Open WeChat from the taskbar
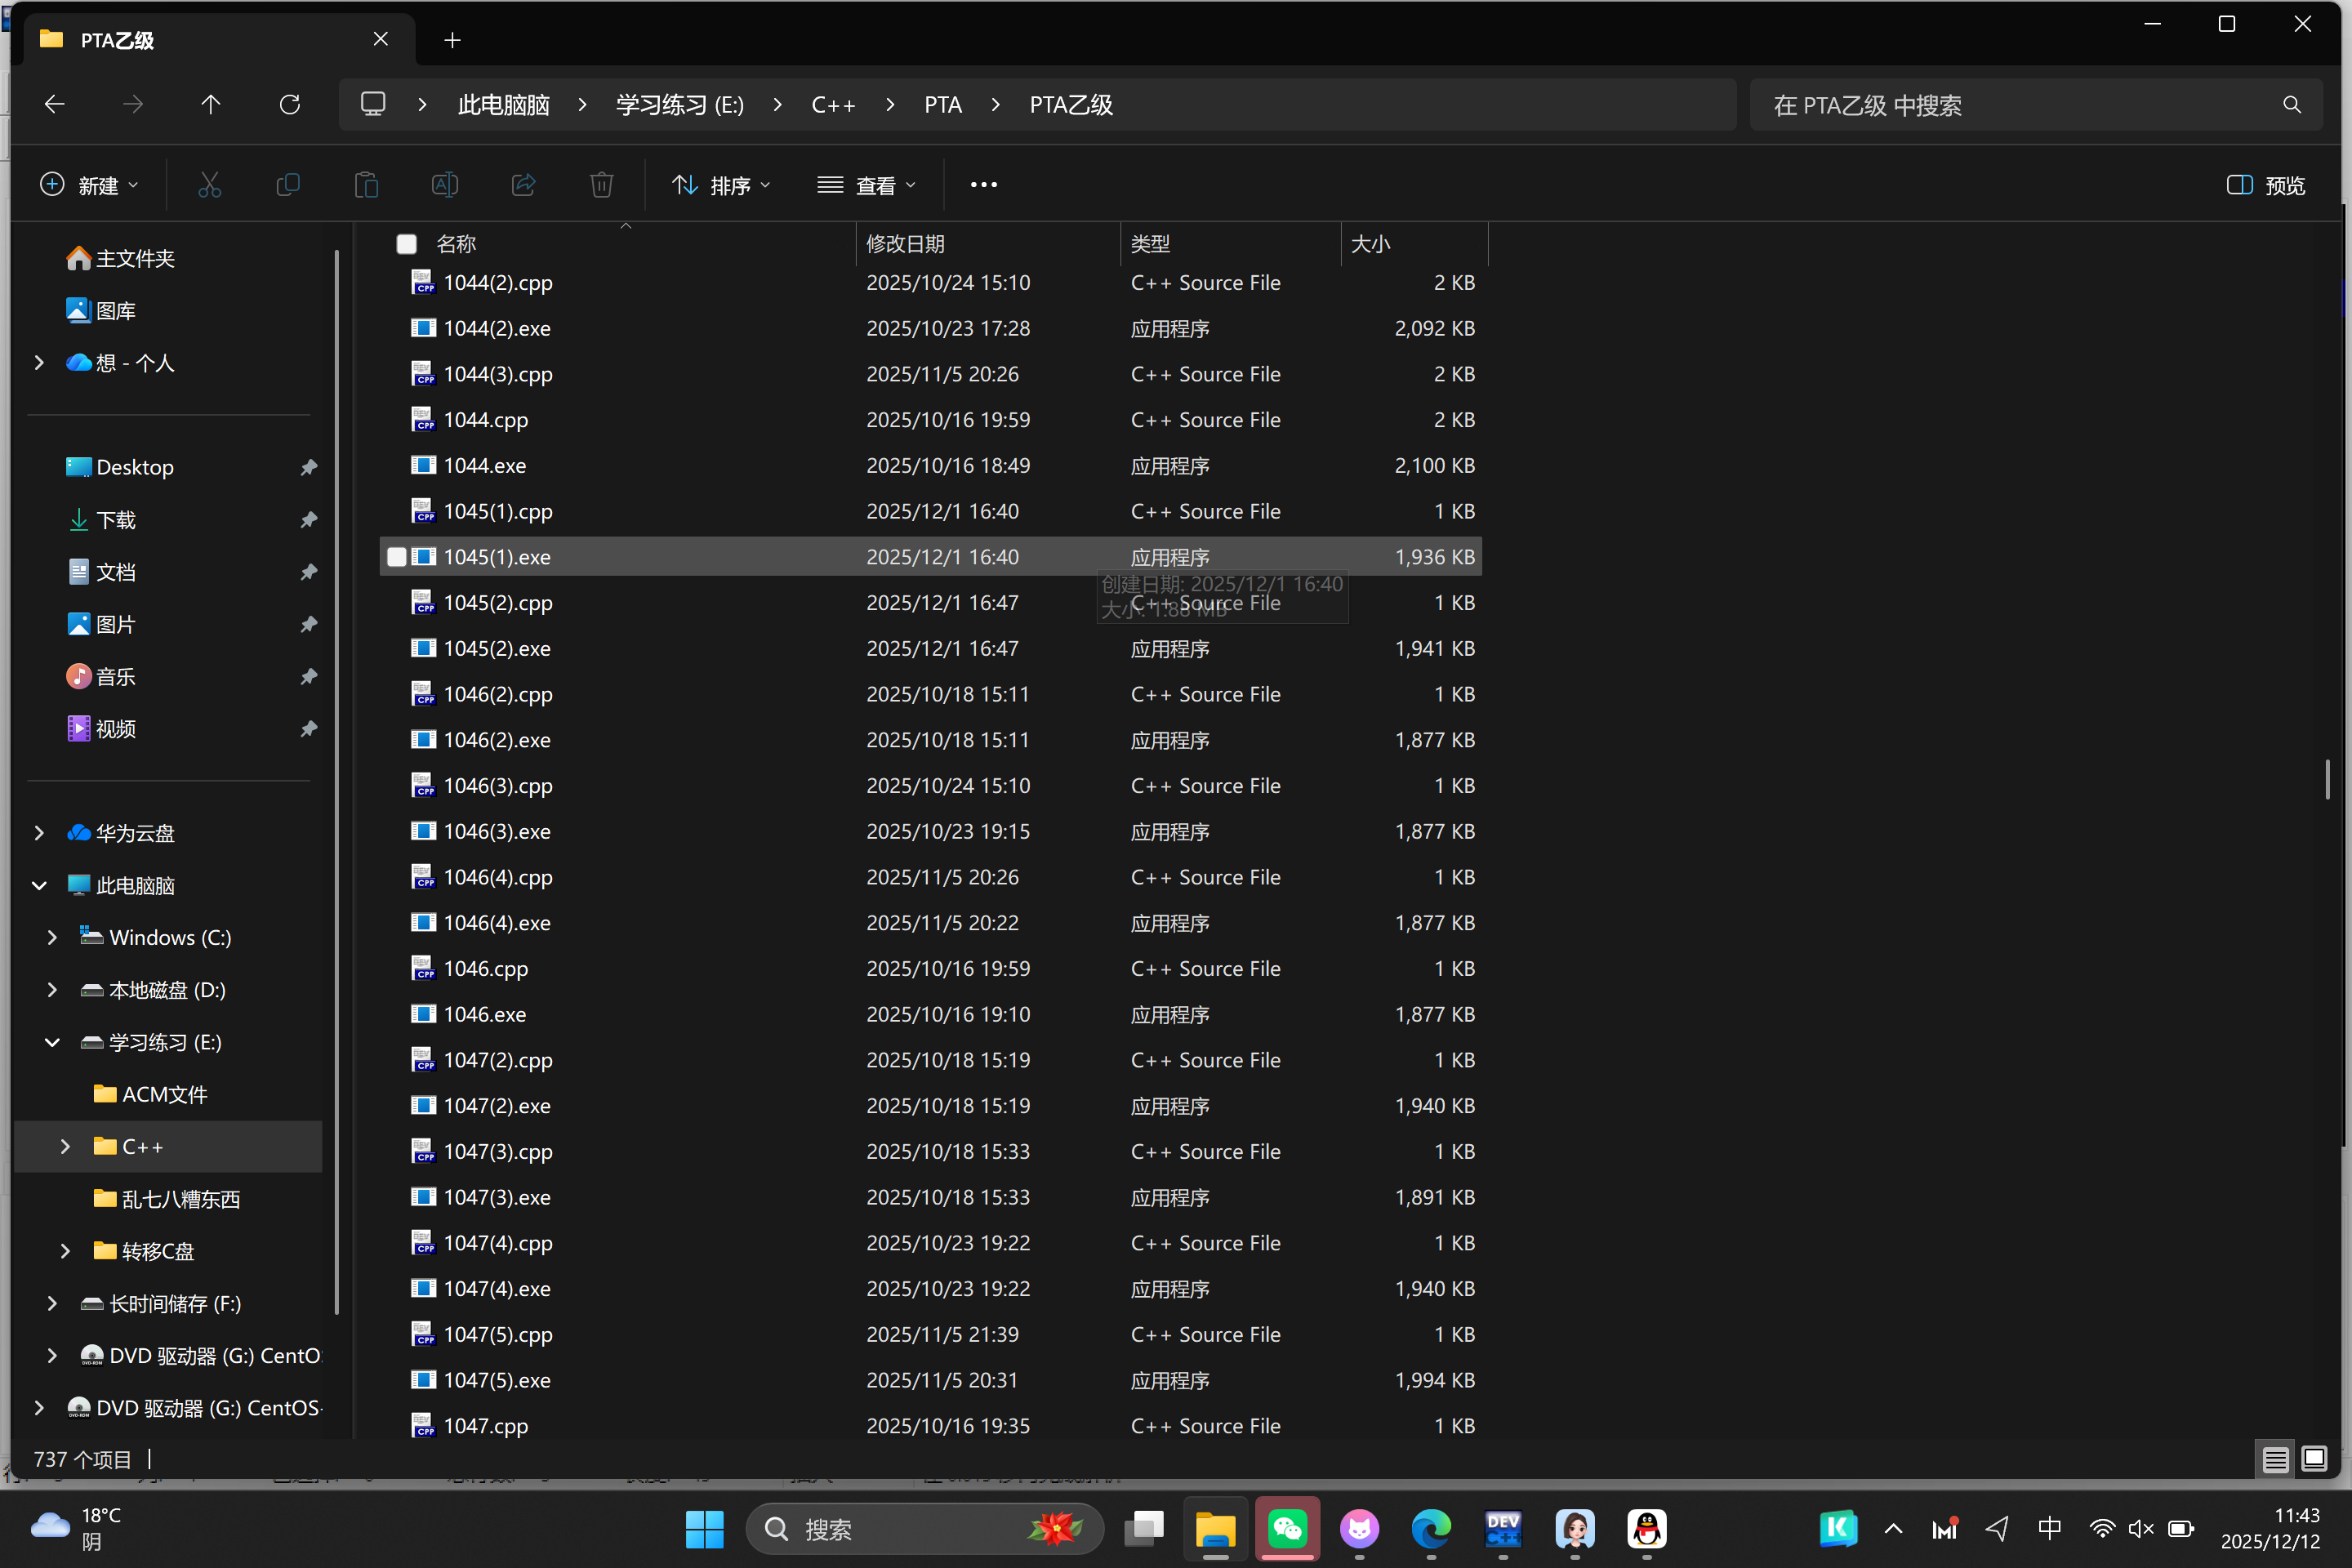The height and width of the screenshot is (1568, 2352). click(x=1287, y=1528)
